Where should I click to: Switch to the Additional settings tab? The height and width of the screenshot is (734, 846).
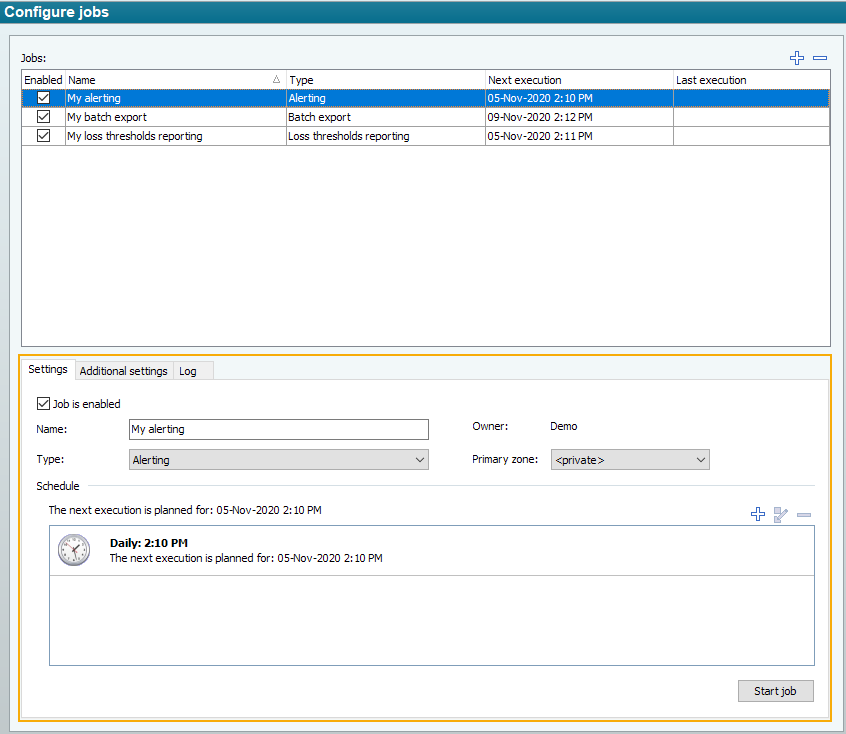pos(123,371)
